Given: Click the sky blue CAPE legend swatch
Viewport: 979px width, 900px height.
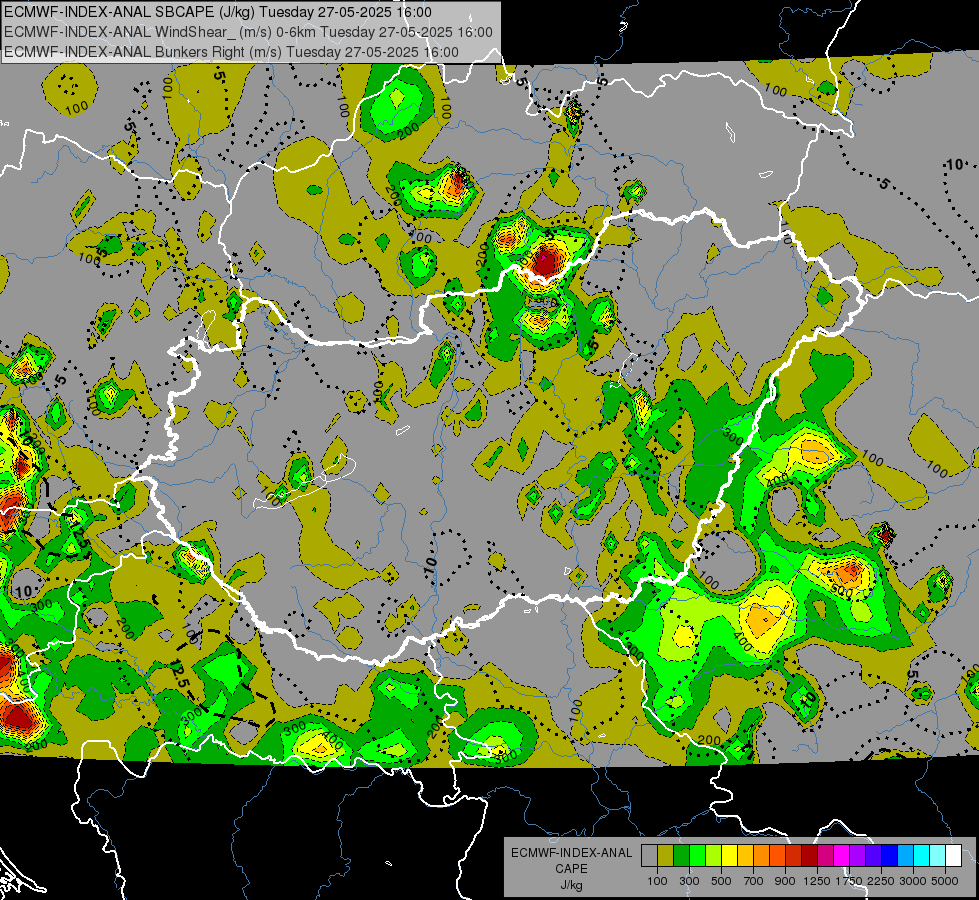Looking at the screenshot, I should point(905,856).
